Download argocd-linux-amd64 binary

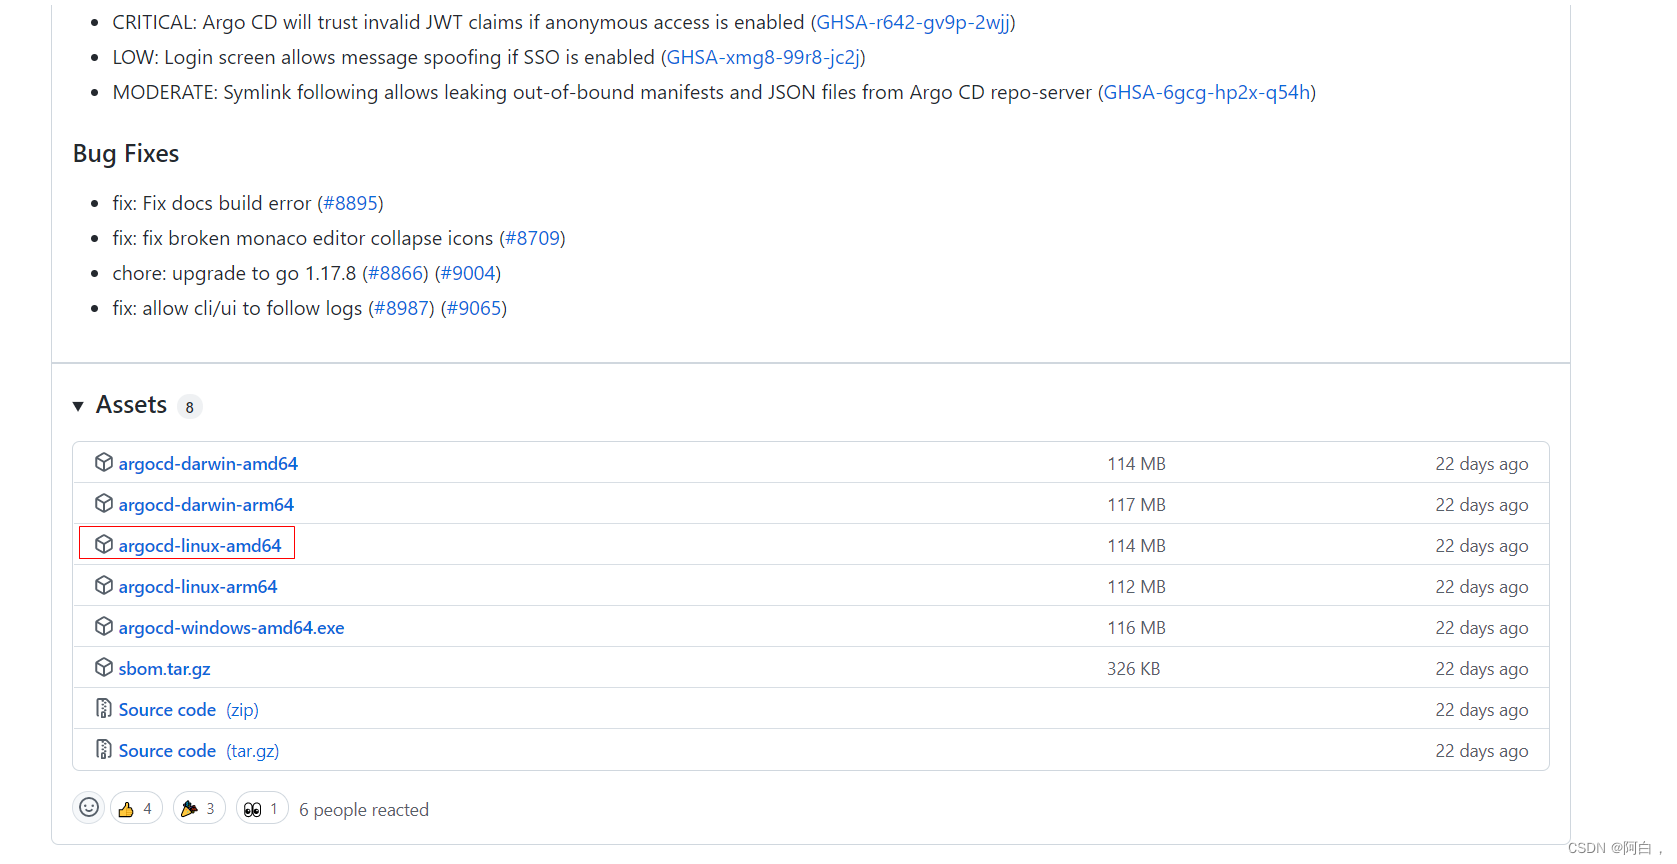tap(200, 546)
